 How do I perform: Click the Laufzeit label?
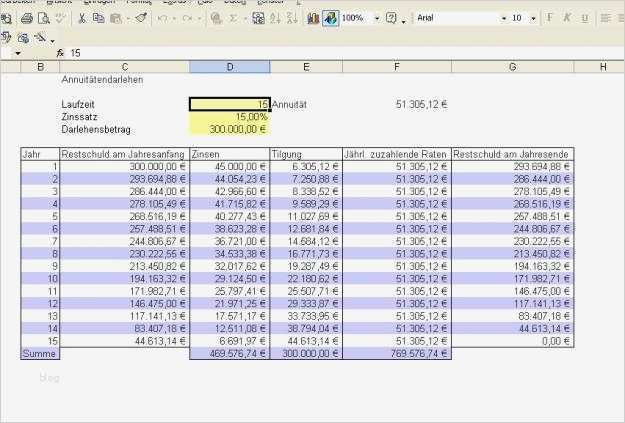tap(78, 104)
